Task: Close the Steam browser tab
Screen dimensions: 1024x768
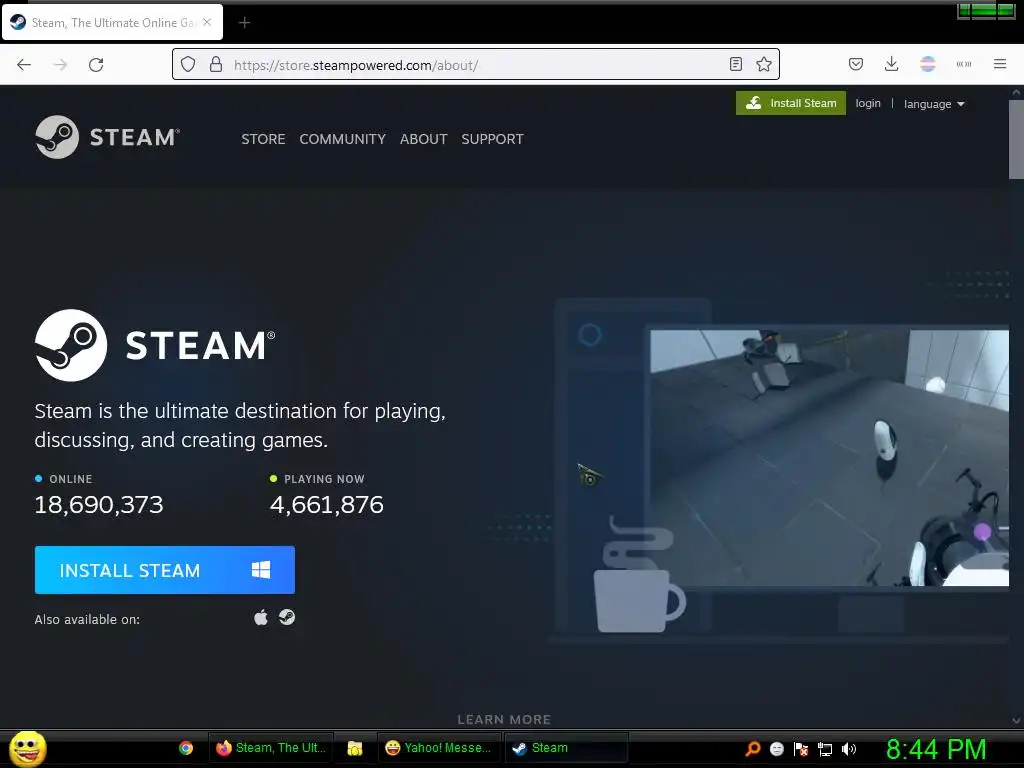Action: tap(207, 22)
